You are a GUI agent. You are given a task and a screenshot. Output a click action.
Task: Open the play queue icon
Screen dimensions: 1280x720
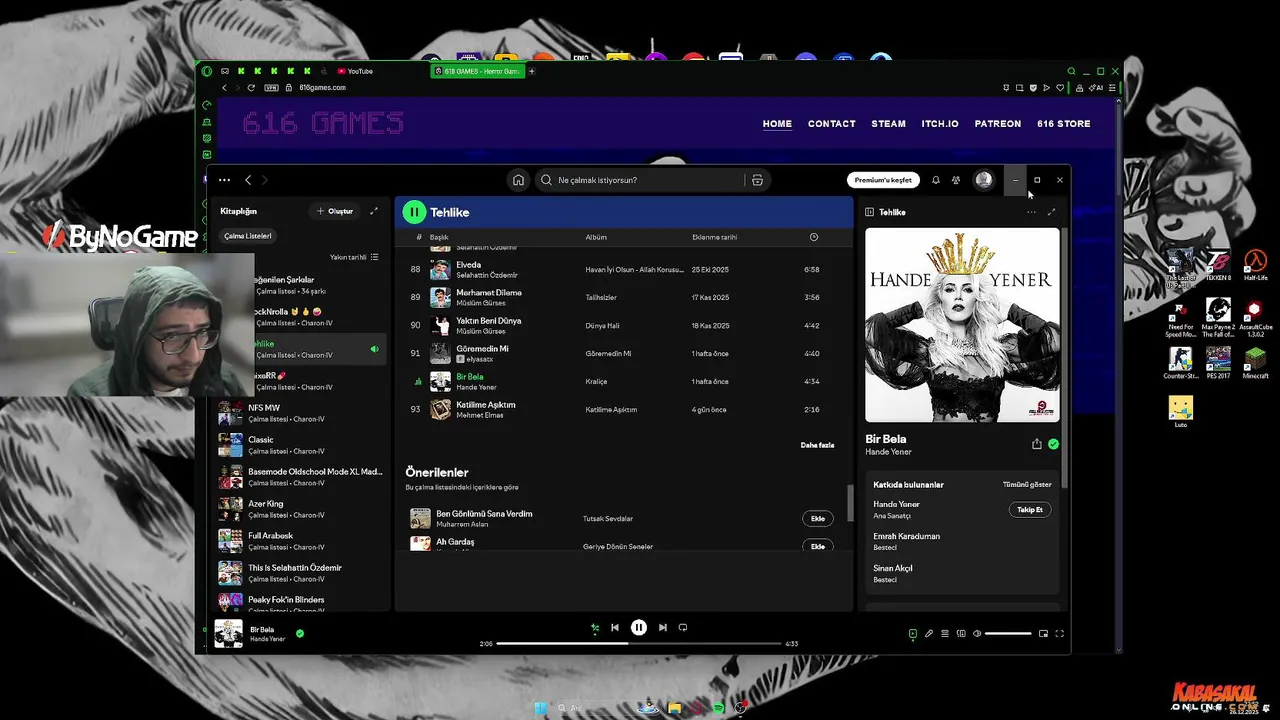pyautogui.click(x=945, y=633)
